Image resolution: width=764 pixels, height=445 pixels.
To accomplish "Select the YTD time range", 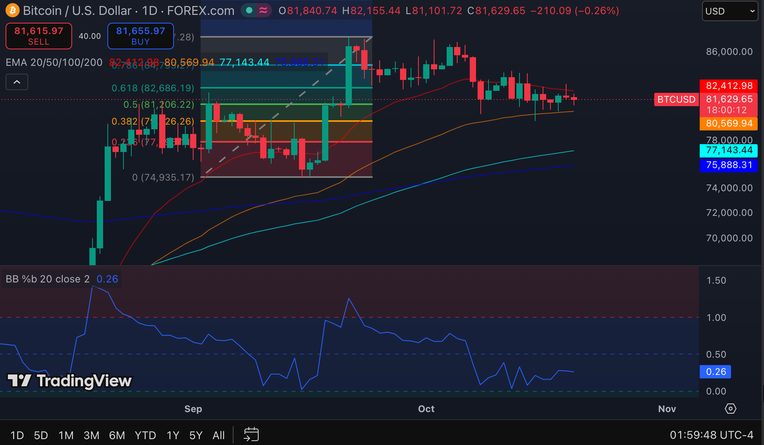I will point(145,435).
